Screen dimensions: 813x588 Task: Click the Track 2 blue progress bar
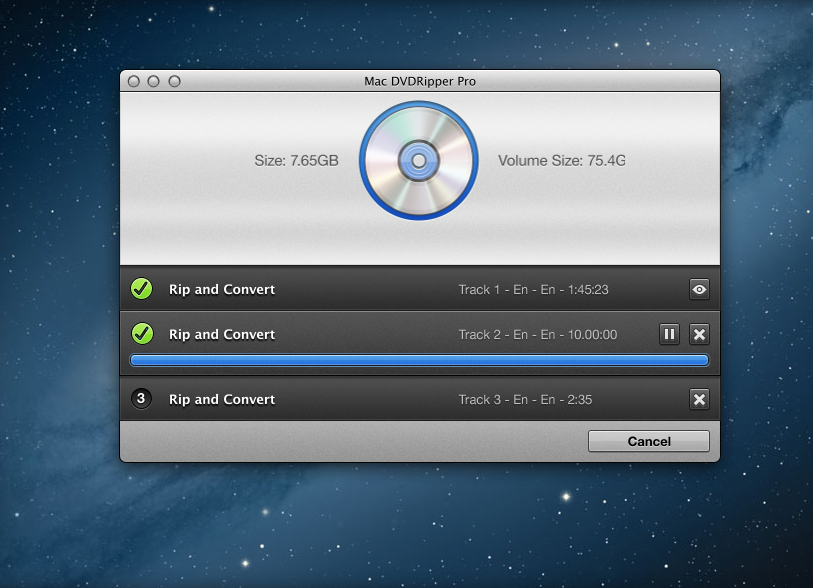click(419, 360)
